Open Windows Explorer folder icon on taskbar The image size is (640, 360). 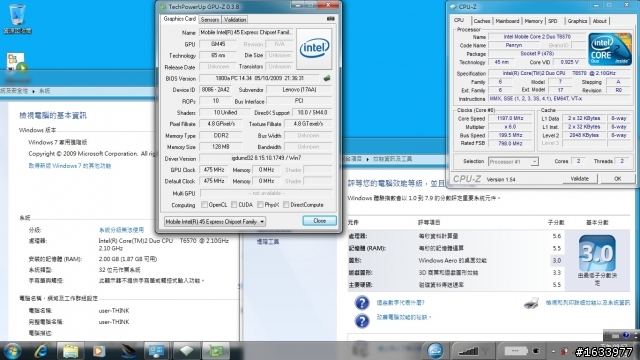click(x=70, y=351)
